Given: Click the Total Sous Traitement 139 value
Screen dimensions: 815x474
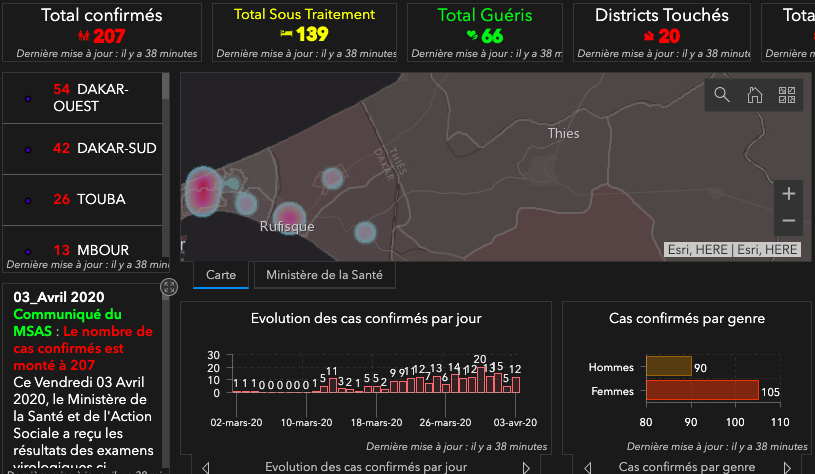Looking at the screenshot, I should [312, 34].
